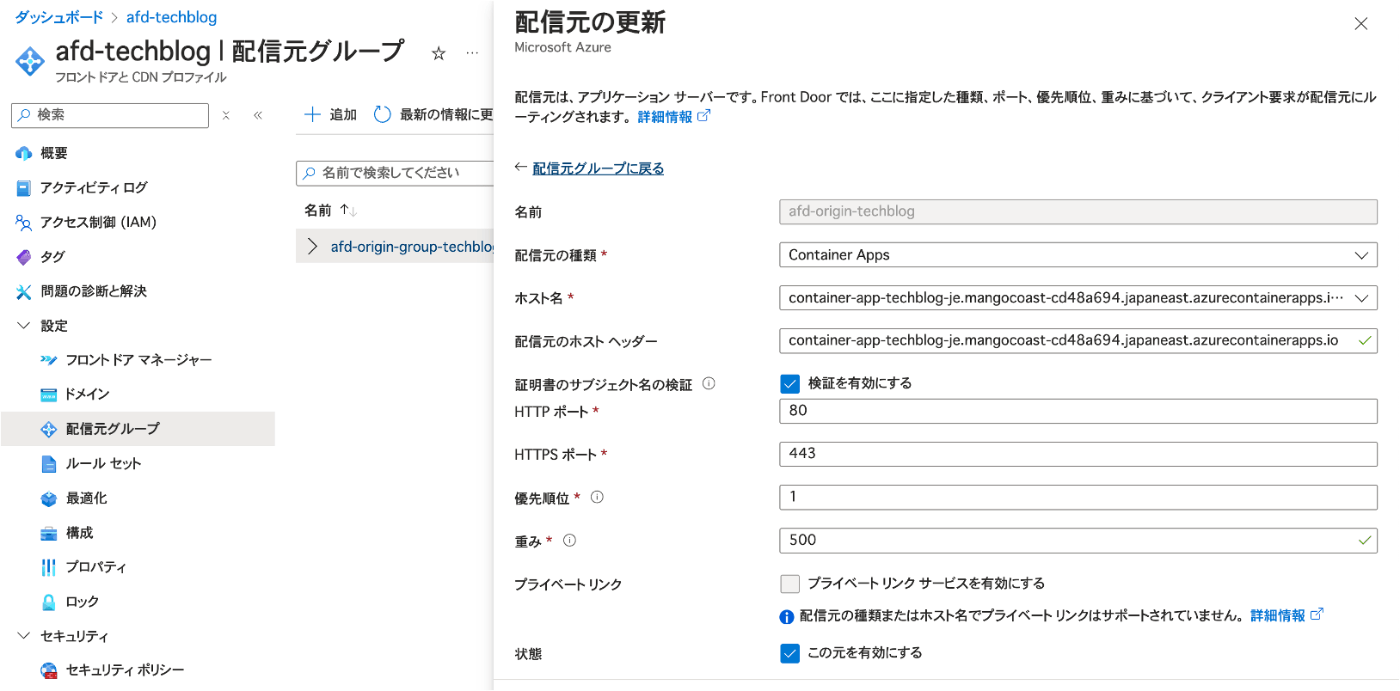Click the HTTPS ポート field showing 443
Viewport: 1400px width, 691px height.
pos(1078,454)
